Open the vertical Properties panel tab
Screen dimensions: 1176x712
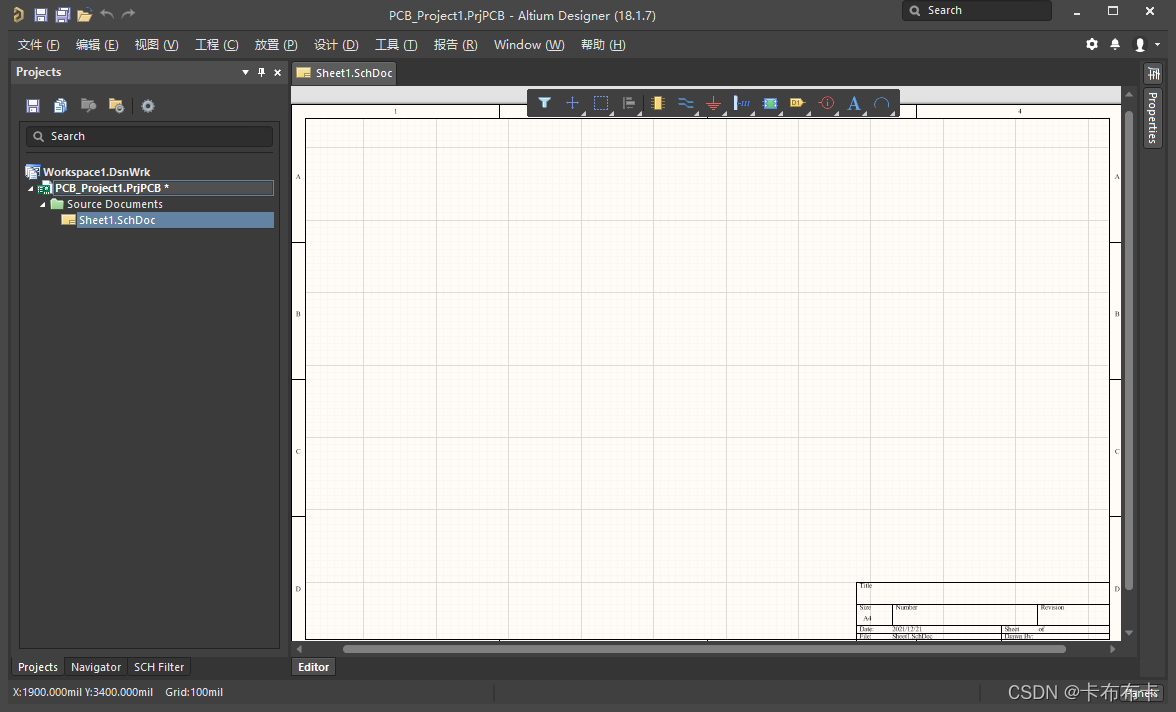click(1153, 117)
